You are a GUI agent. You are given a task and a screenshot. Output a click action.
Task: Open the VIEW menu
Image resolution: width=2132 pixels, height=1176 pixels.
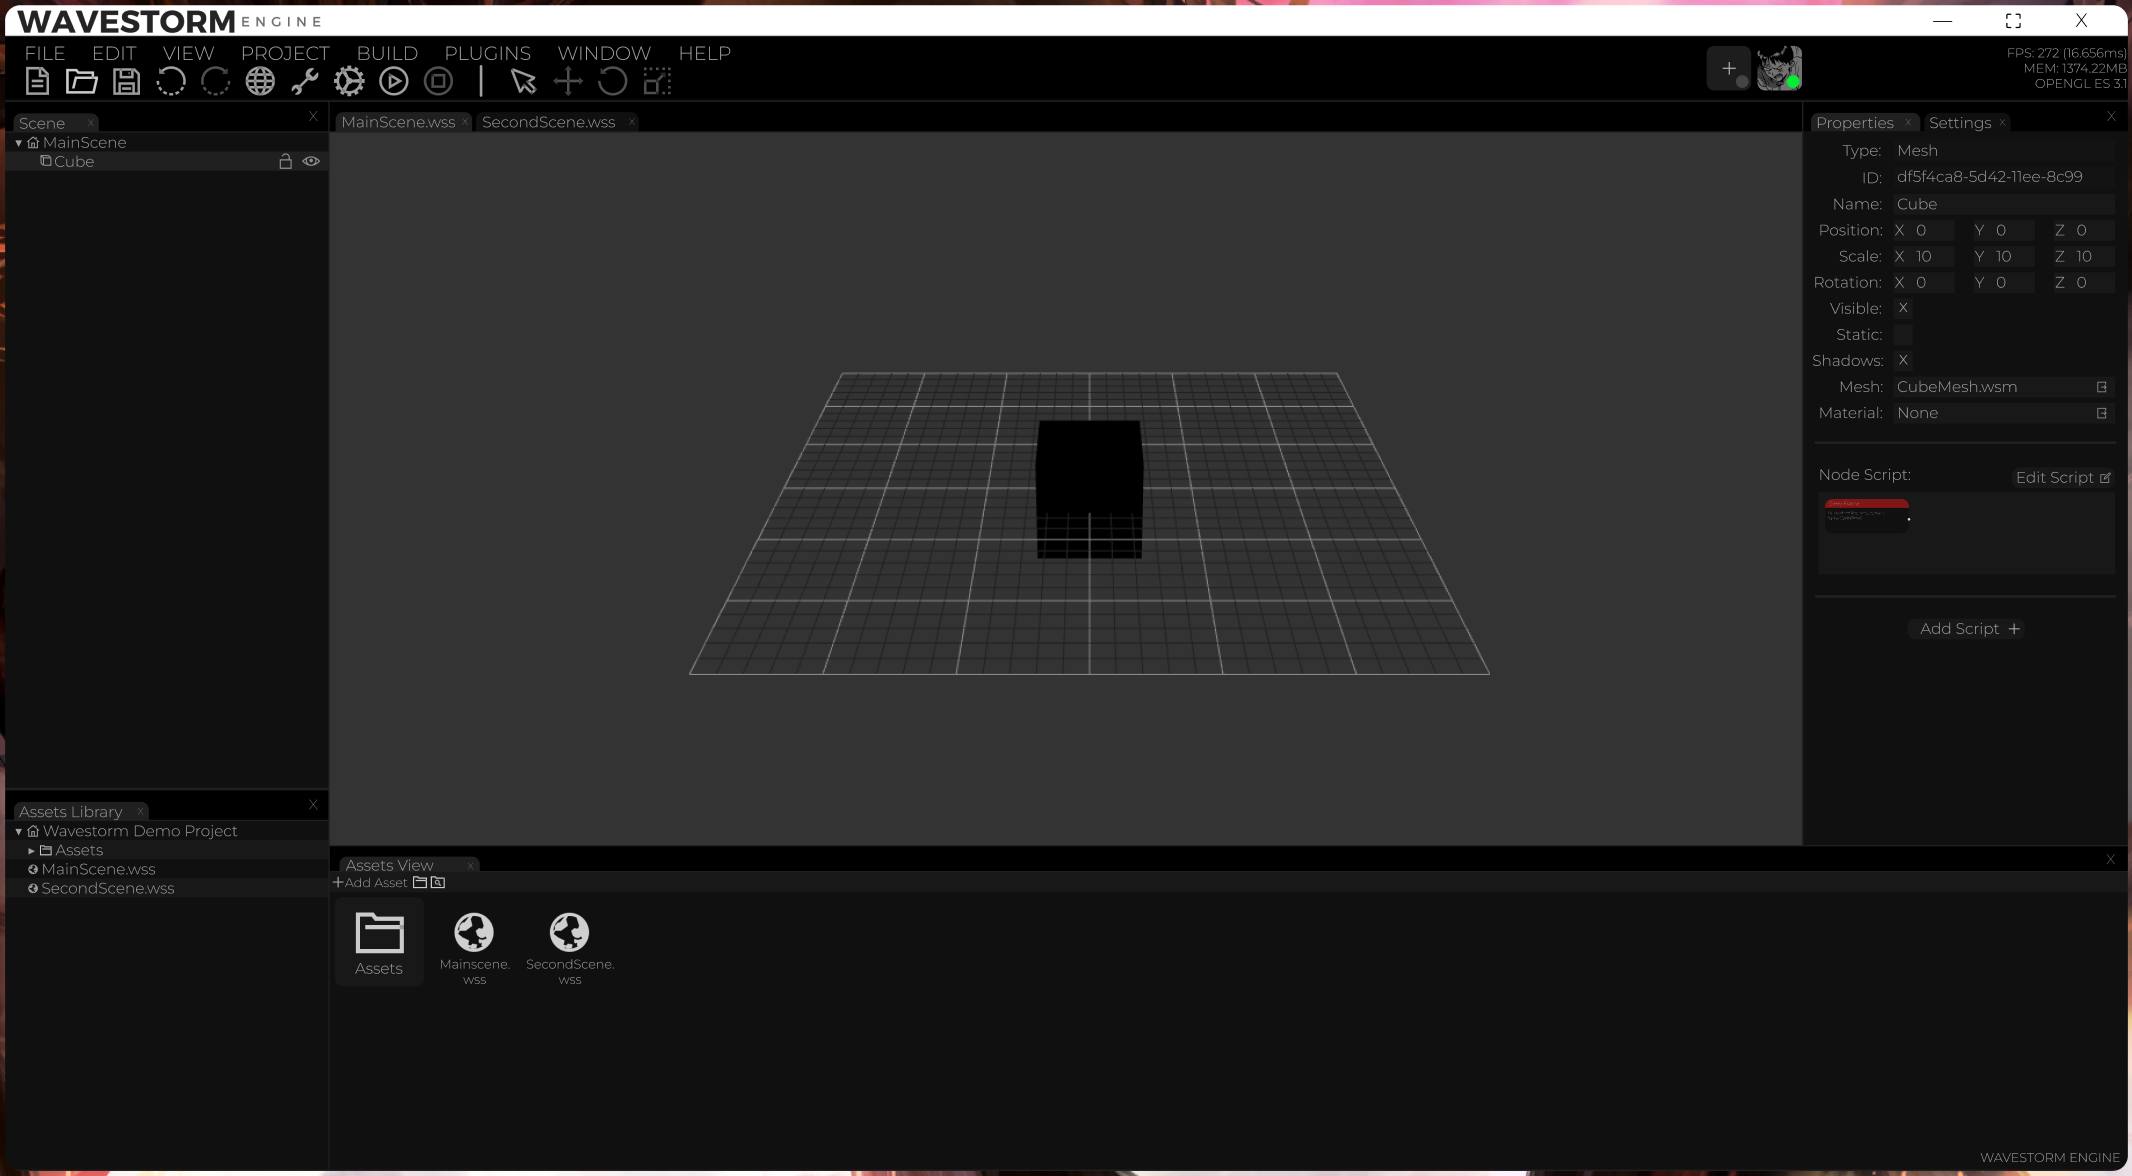click(188, 53)
